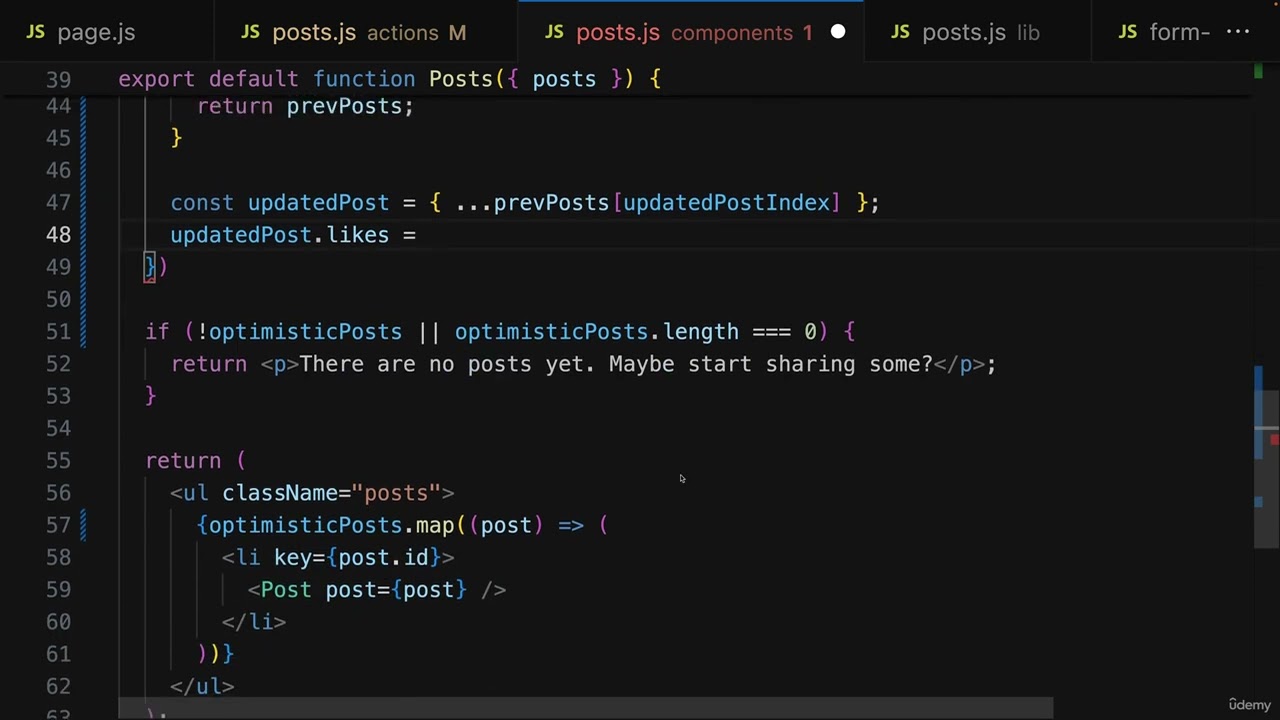Click the unsaved dot on posts.js components tab
Viewport: 1280px width, 720px height.
(838, 32)
